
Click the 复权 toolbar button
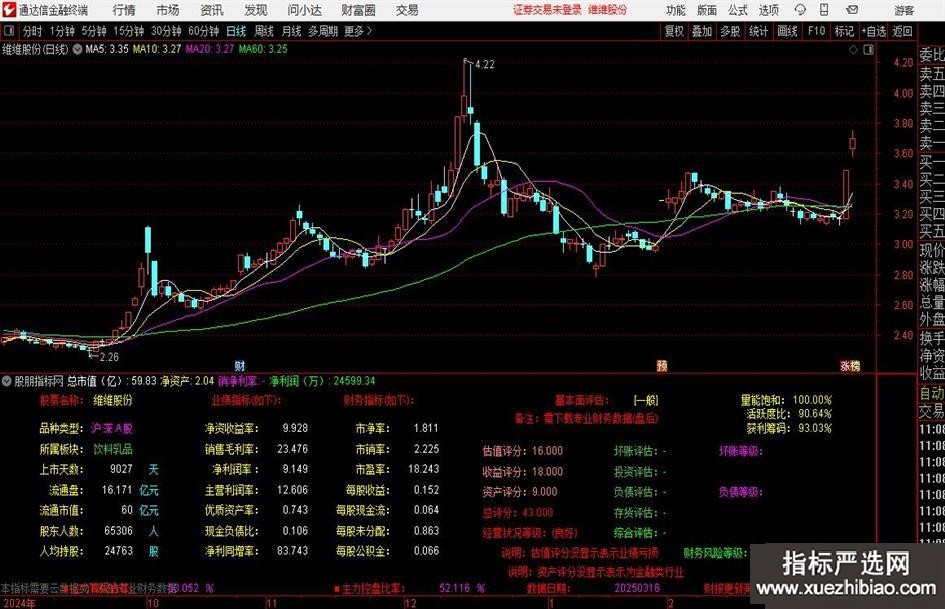pyautogui.click(x=674, y=31)
